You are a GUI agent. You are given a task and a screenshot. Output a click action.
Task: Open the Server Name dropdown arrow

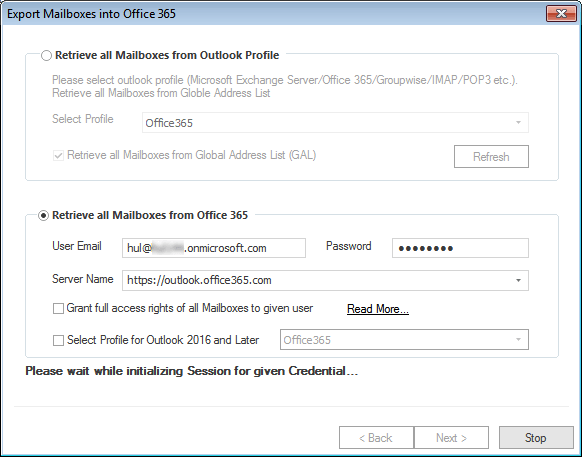pyautogui.click(x=519, y=280)
